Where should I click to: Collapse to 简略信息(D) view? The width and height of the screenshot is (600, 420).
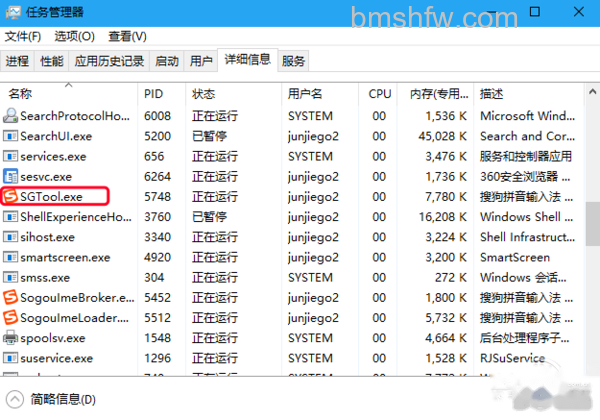point(51,399)
